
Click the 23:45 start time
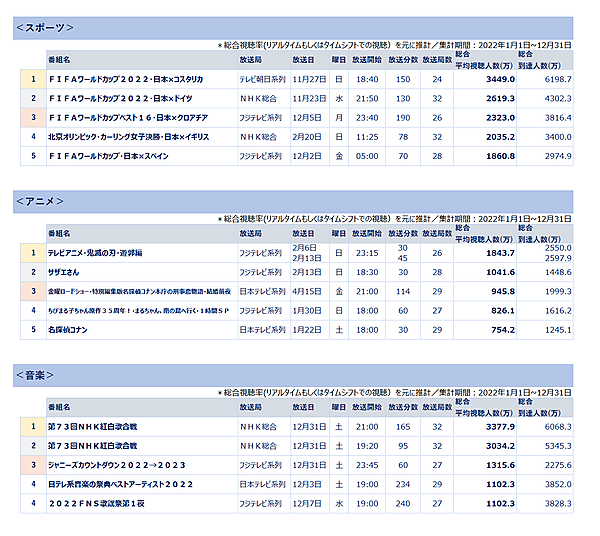tap(367, 465)
